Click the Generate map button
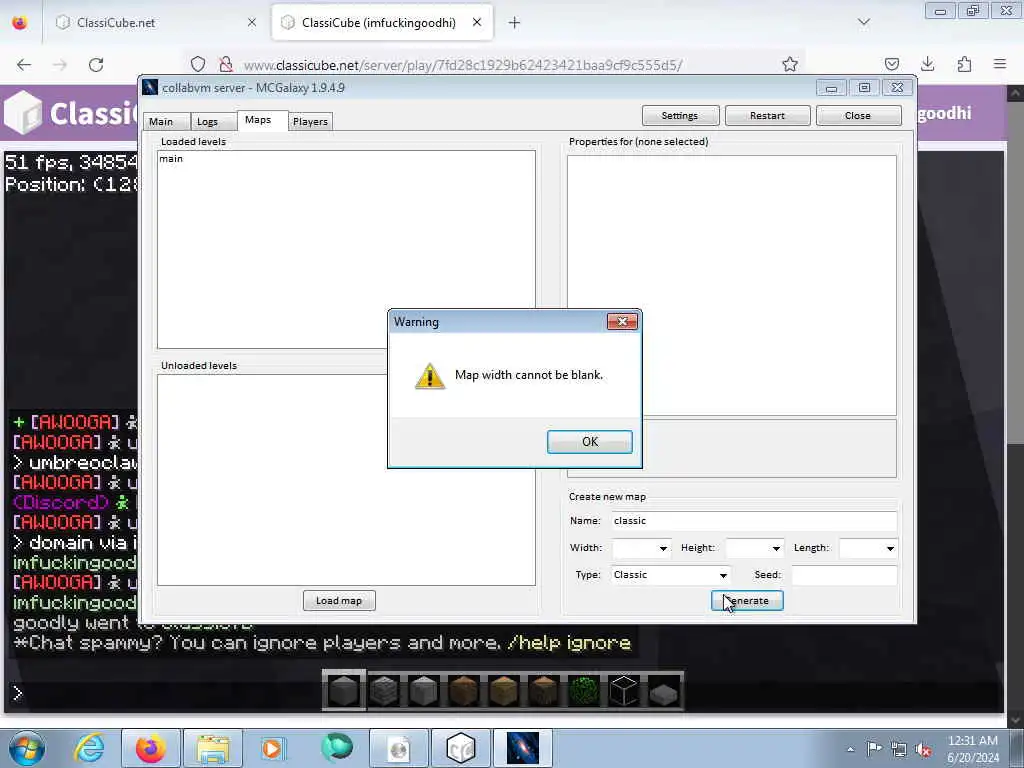The width and height of the screenshot is (1024, 768). click(x=747, y=601)
